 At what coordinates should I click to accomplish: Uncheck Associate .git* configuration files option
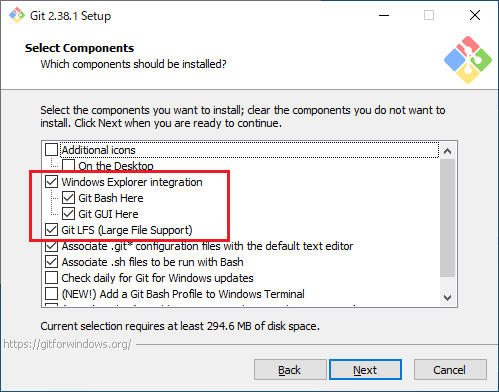pos(51,246)
